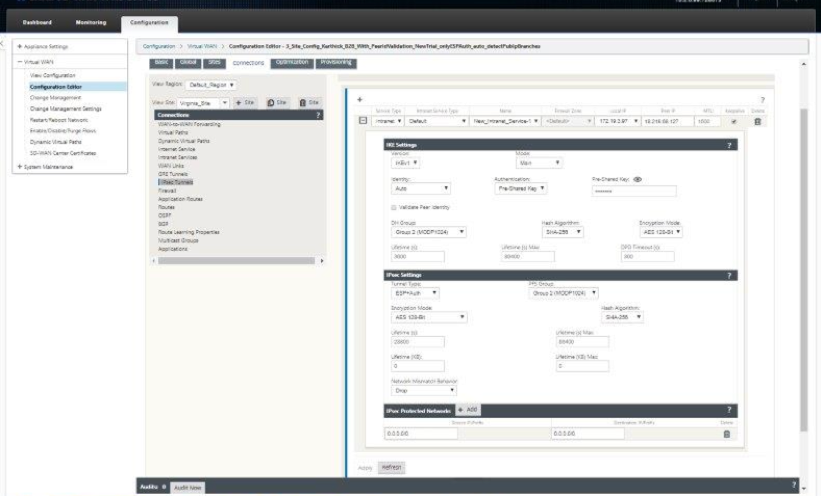
Task: Open the IPsec Hash Algorithm dropdown
Action: [622, 317]
